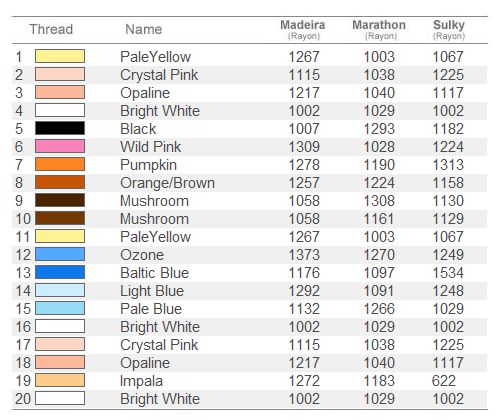
Task: Select Marathon code 1293 for Black
Action: pyautogui.click(x=379, y=129)
